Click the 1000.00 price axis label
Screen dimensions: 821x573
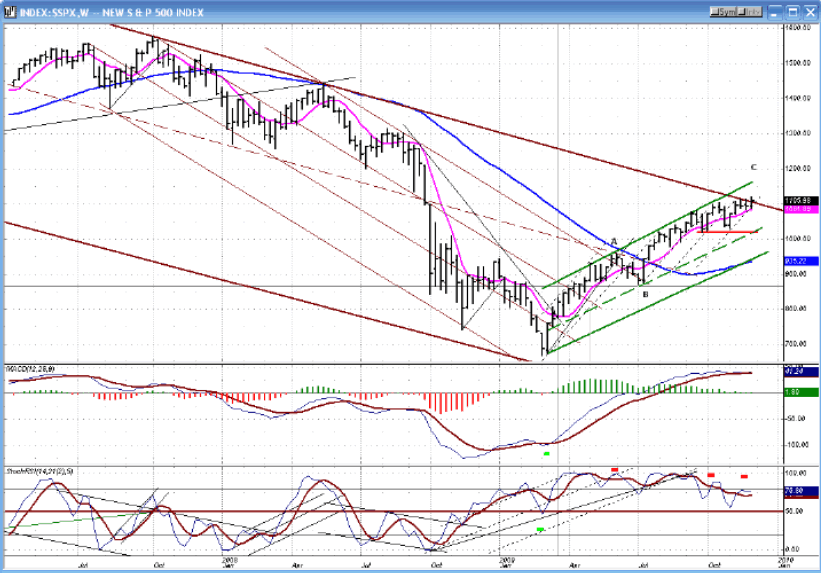click(x=798, y=238)
